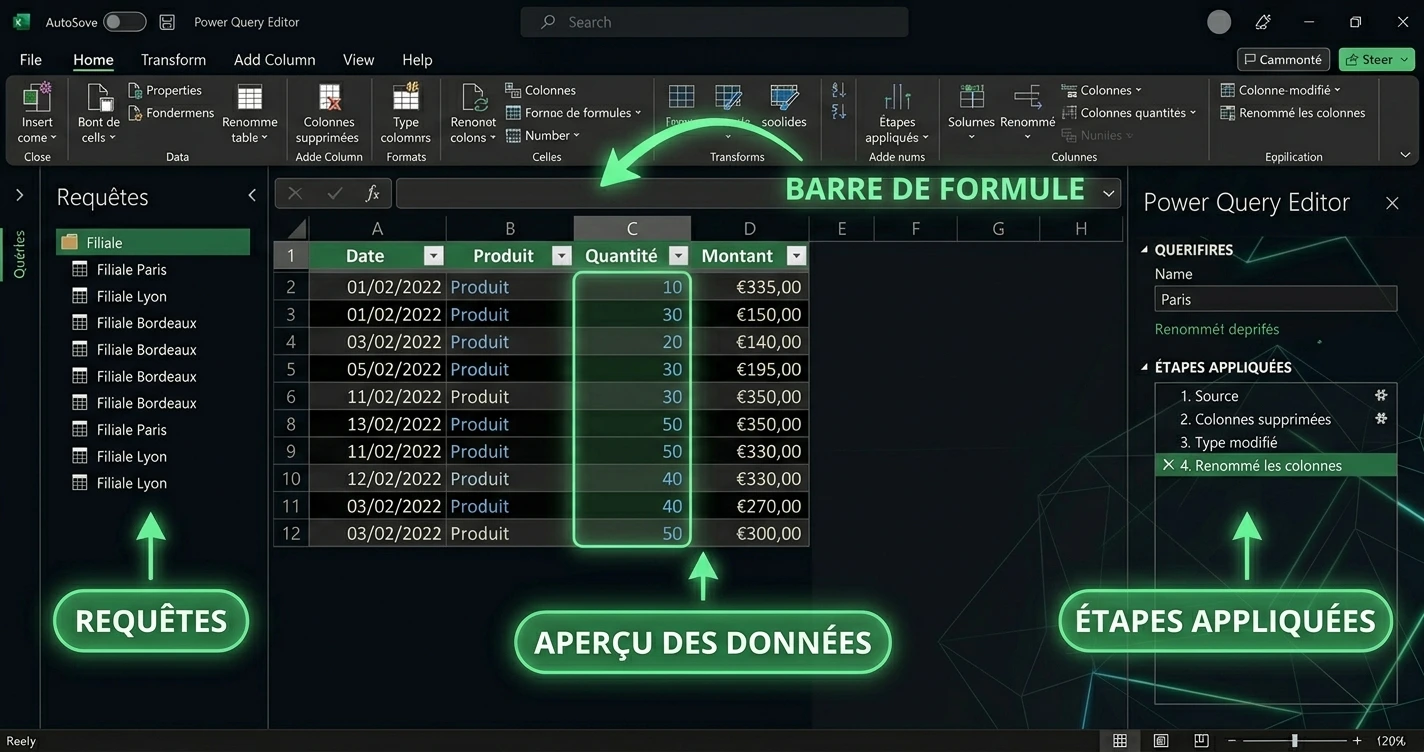Cancel the formula with the X icon
This screenshot has height=752, width=1424.
(x=295, y=193)
